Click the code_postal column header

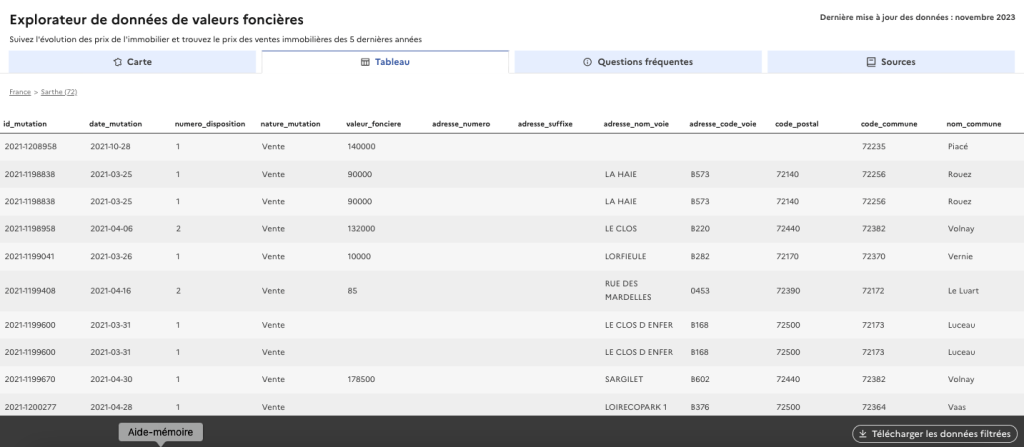coord(797,124)
